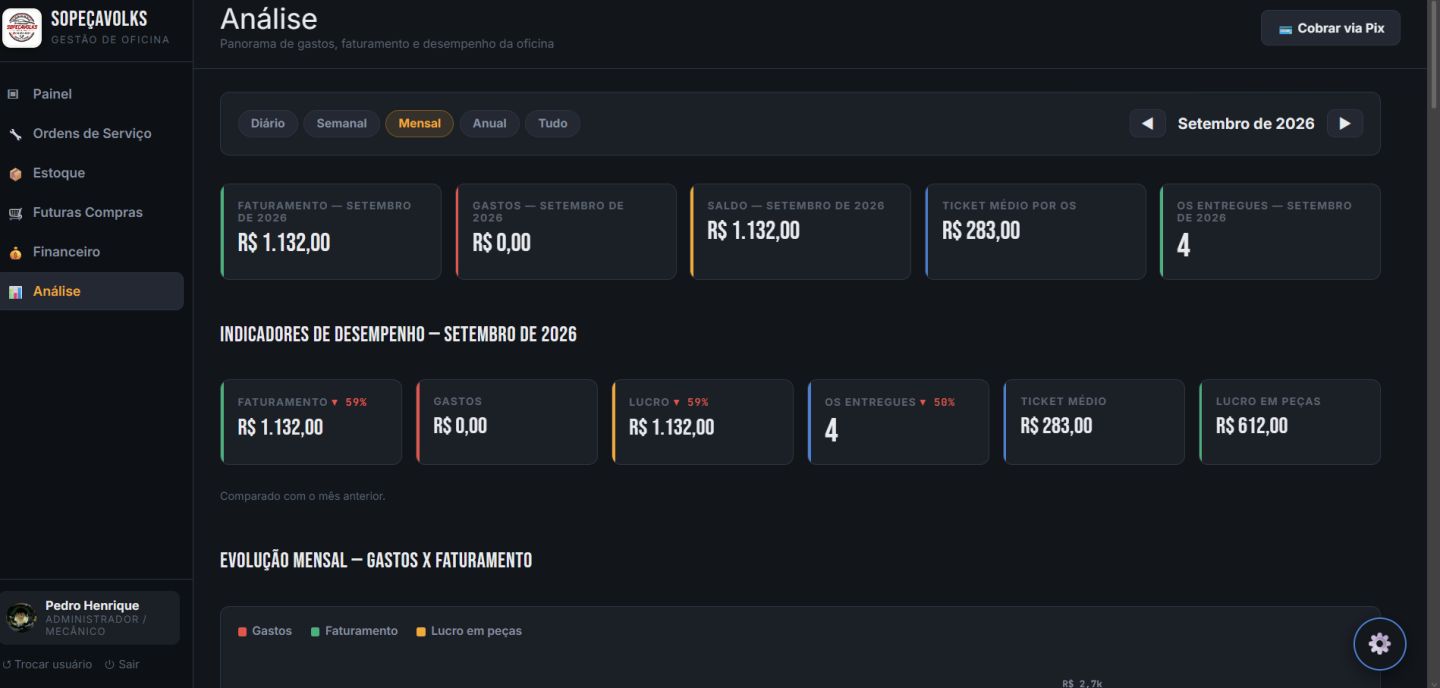
Task: Toggle the Faturamento series in the chart legend
Action: 354,631
